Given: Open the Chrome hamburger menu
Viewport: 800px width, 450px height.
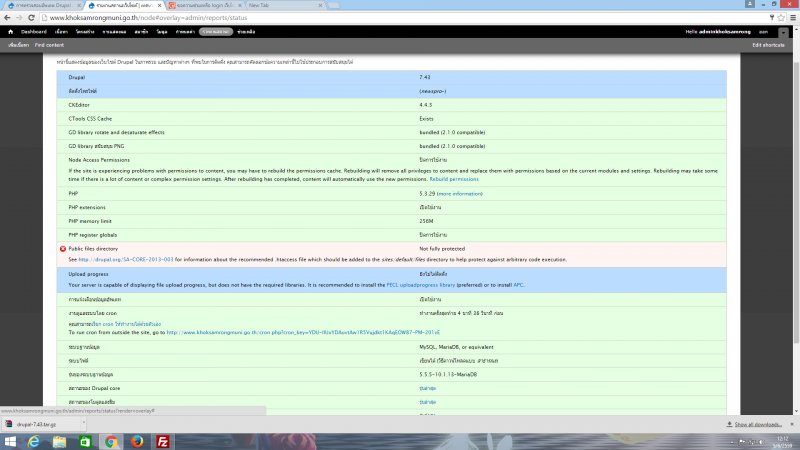Looking at the screenshot, I should point(793,17).
